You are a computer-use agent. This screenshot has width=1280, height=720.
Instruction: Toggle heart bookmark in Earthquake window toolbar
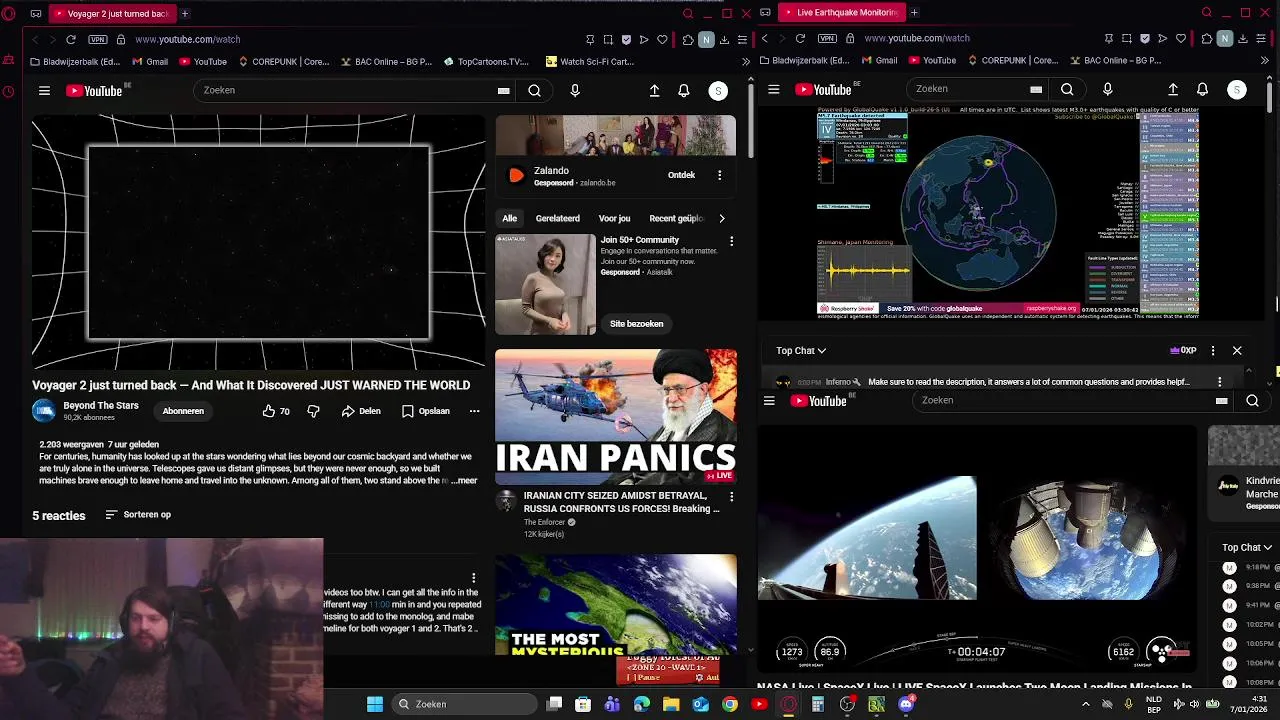click(x=1181, y=38)
